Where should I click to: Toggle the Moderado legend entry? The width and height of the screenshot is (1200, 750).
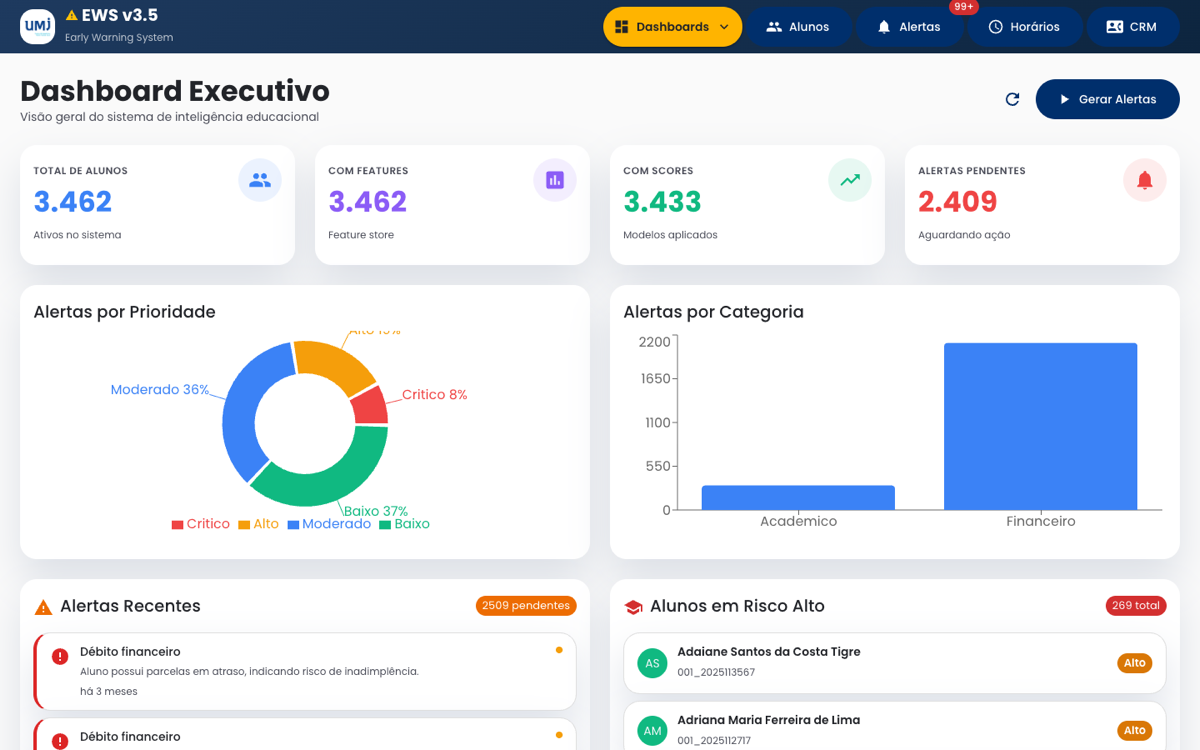pos(329,523)
